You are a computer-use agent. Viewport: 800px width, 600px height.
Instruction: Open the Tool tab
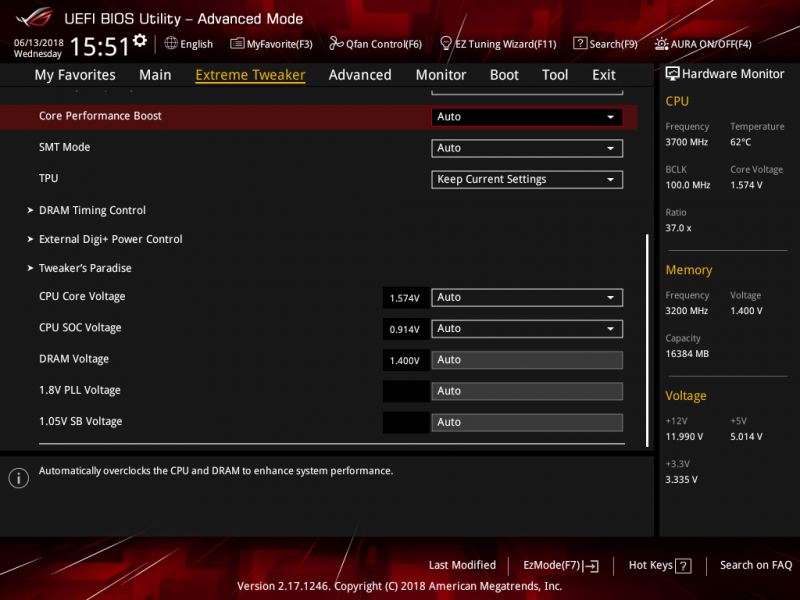point(555,75)
